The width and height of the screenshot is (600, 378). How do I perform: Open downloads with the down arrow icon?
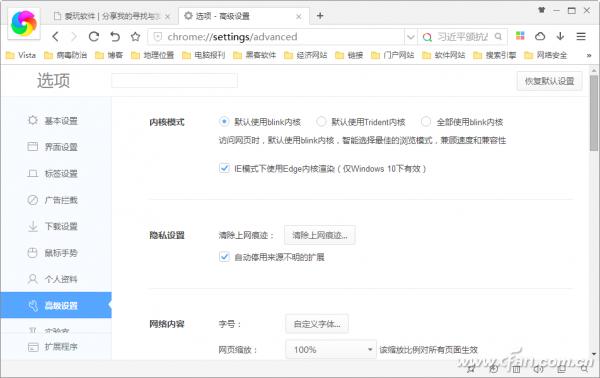click(x=560, y=36)
